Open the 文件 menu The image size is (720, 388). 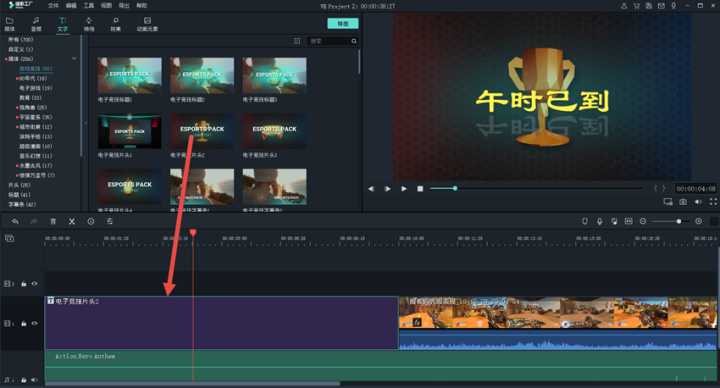click(53, 6)
